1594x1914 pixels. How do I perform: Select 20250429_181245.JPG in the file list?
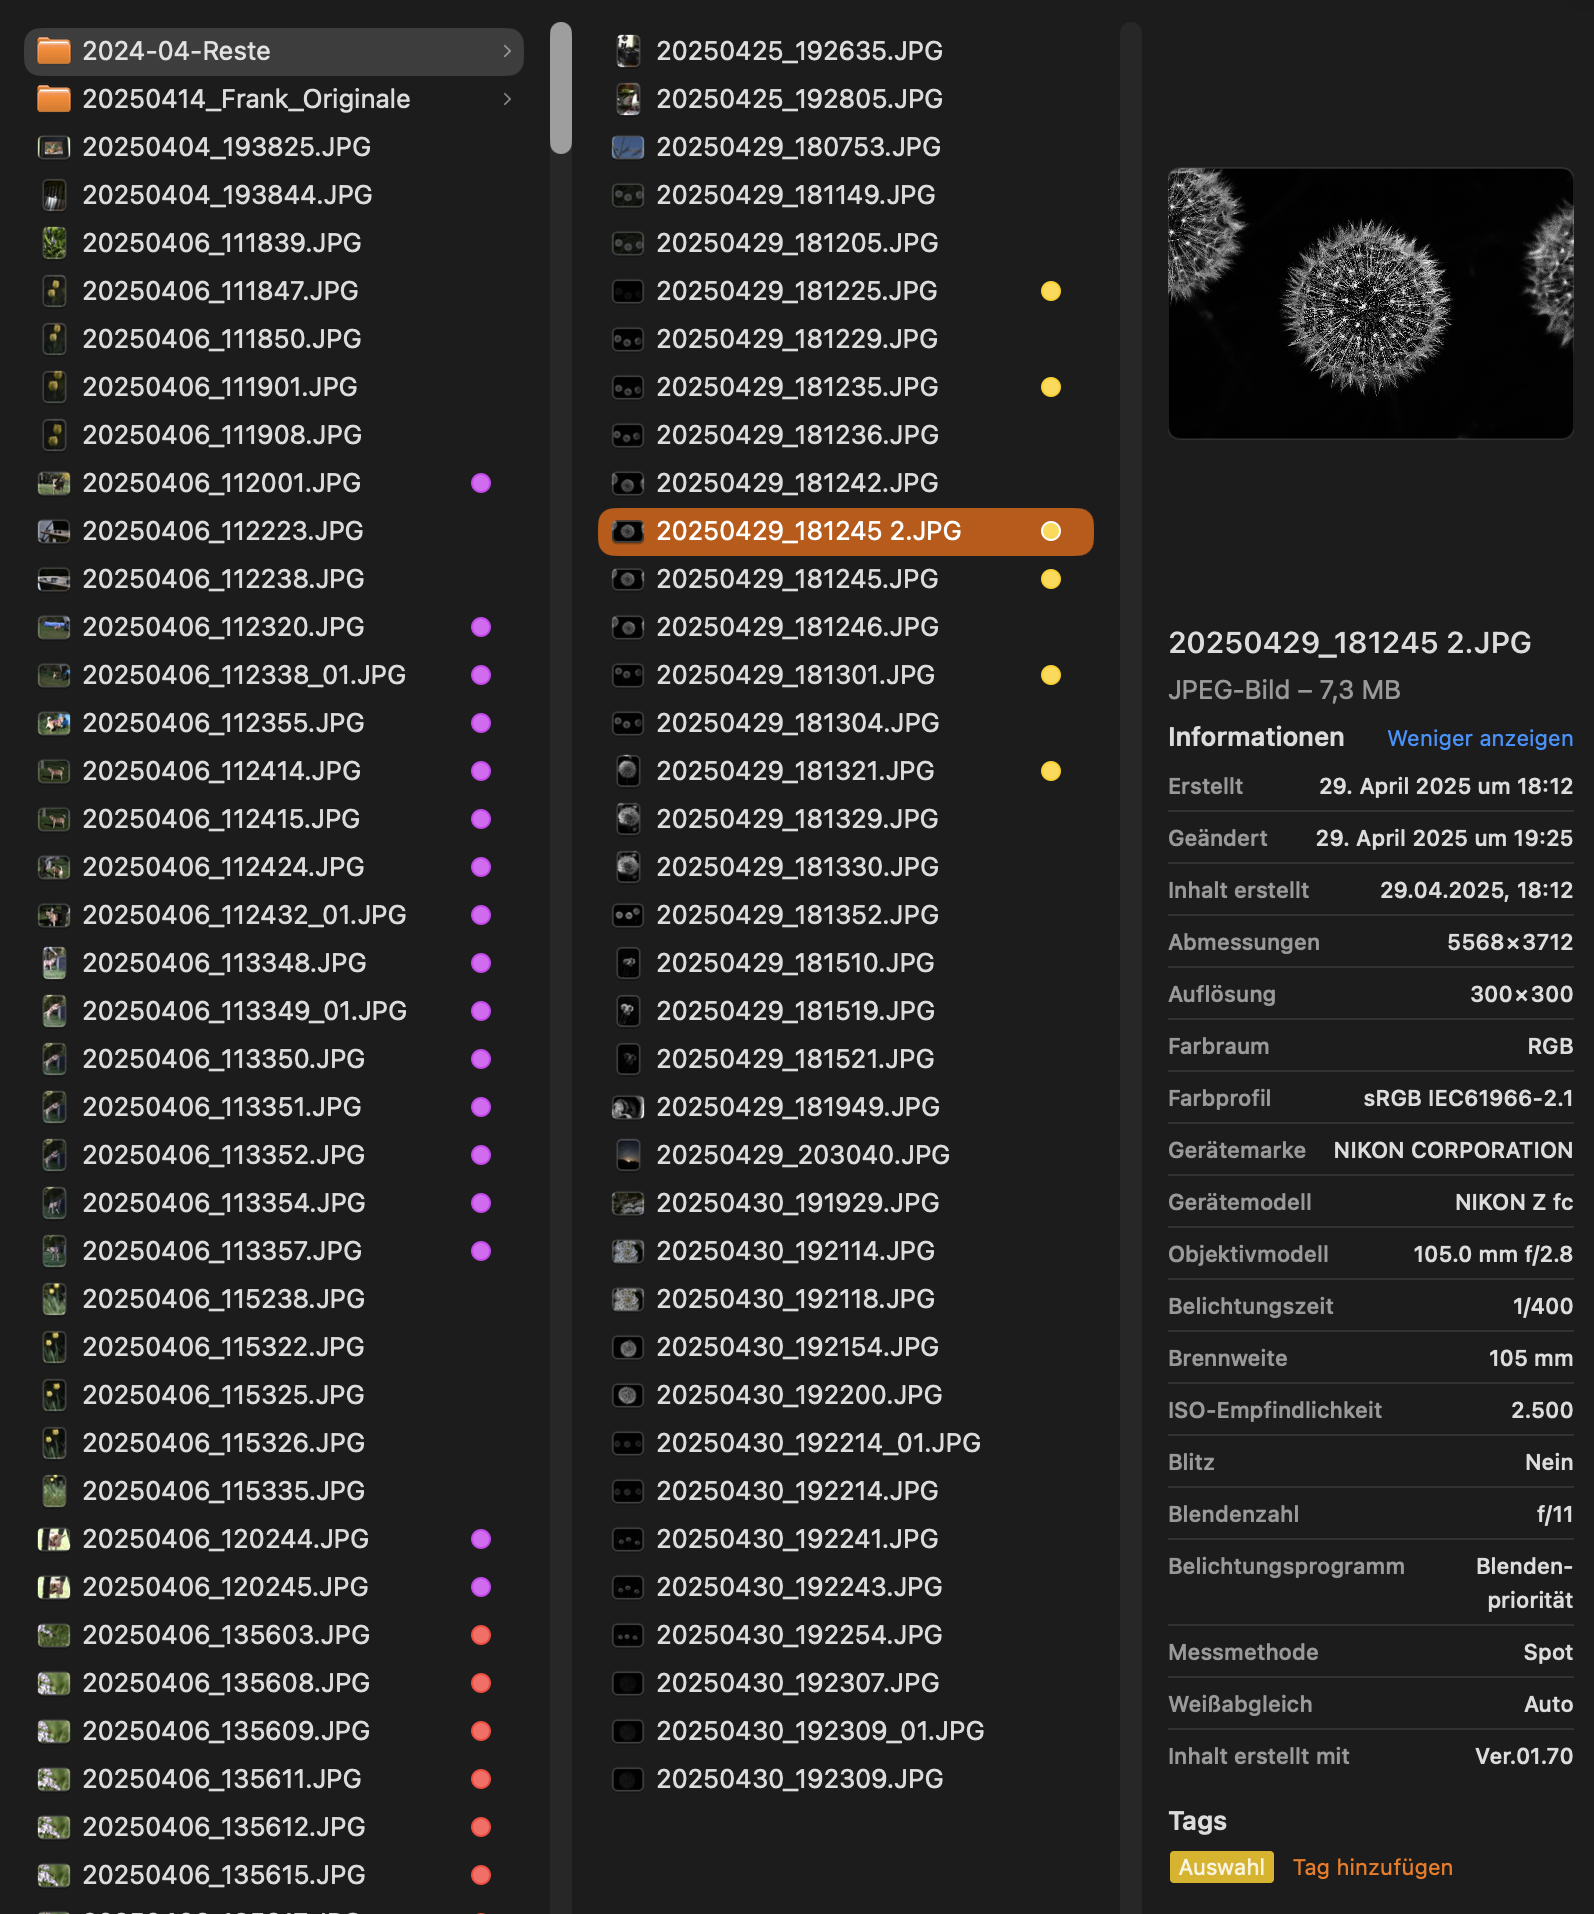point(797,579)
